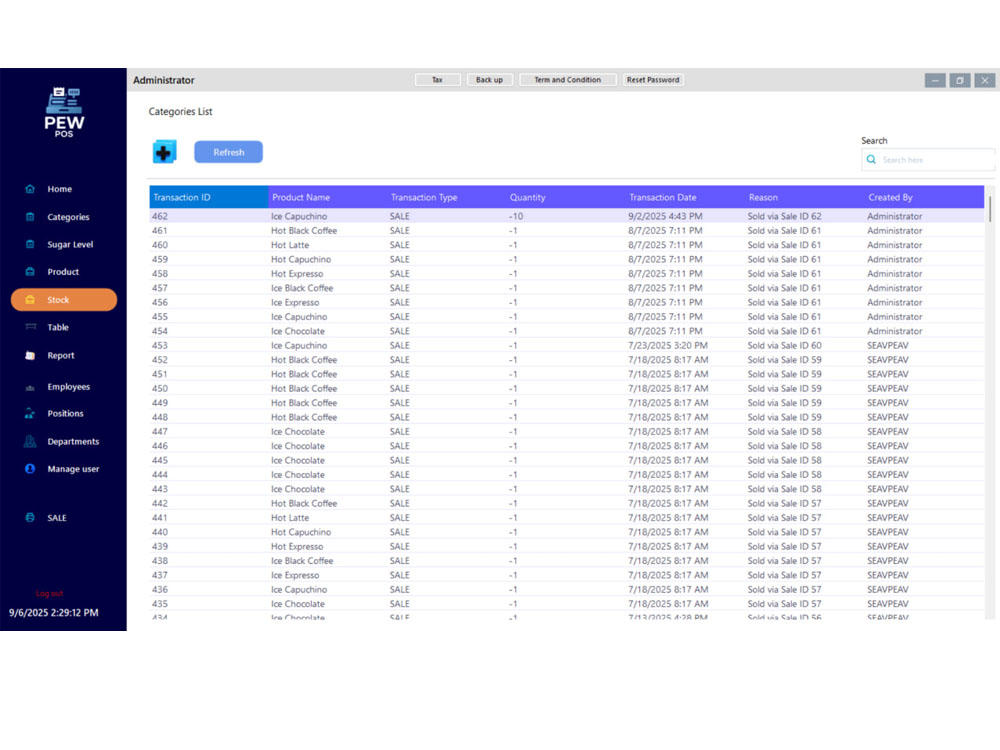Click the Positions sidebar icon
Image resolution: width=1000 pixels, height=750 pixels.
(30, 413)
